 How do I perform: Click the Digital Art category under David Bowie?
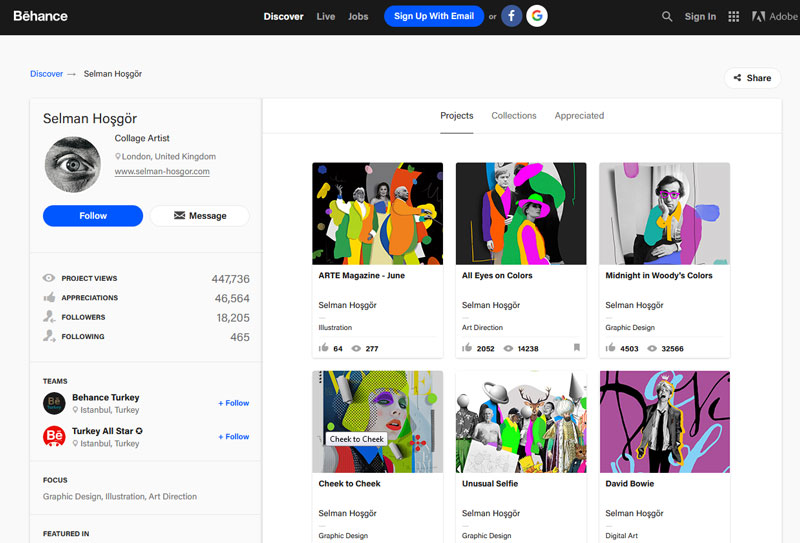coord(621,536)
